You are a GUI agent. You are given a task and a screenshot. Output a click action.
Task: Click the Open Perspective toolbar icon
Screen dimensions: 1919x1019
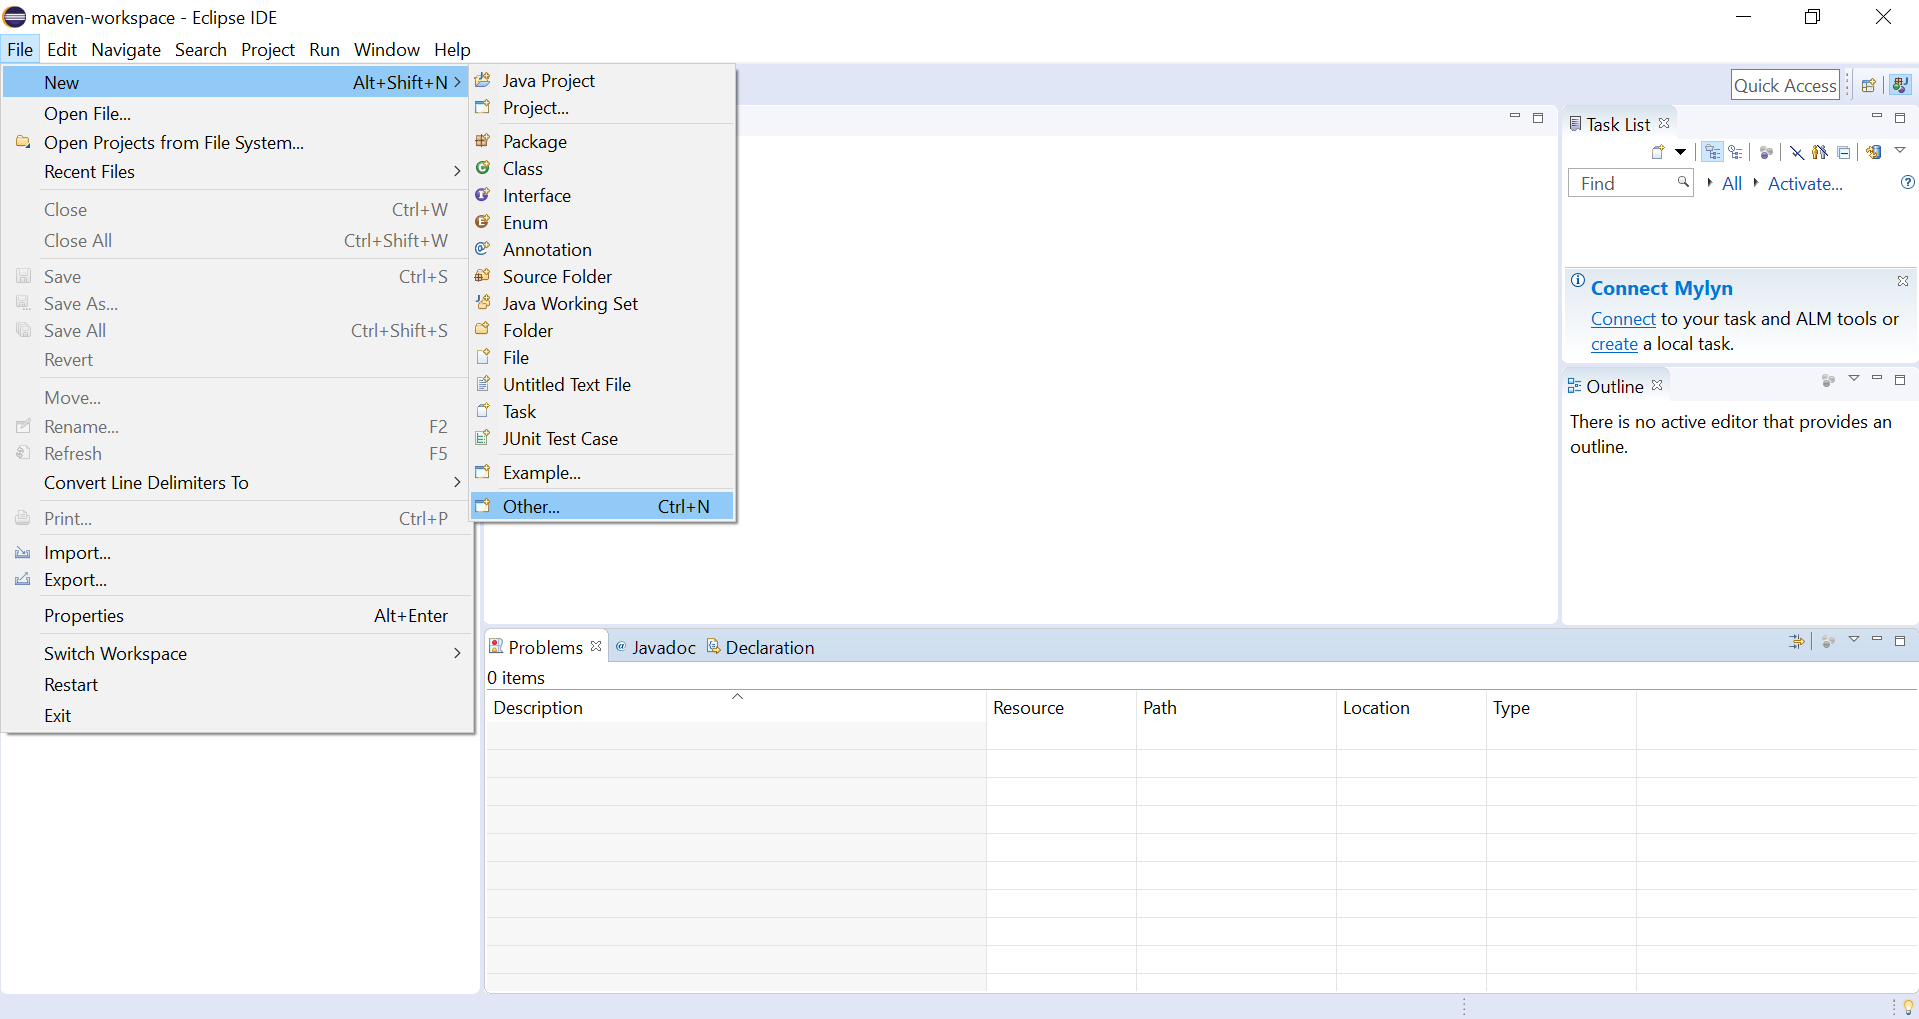[1869, 84]
